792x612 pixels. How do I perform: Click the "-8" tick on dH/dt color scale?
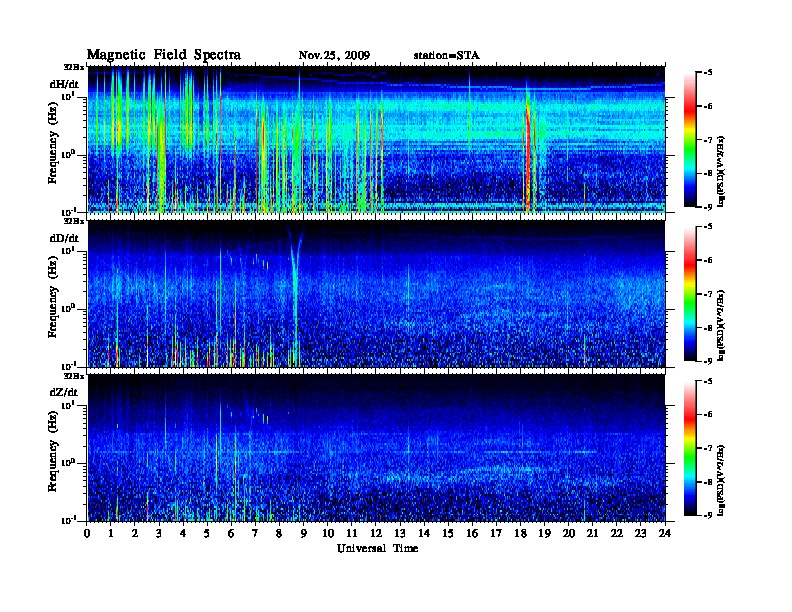pos(708,173)
